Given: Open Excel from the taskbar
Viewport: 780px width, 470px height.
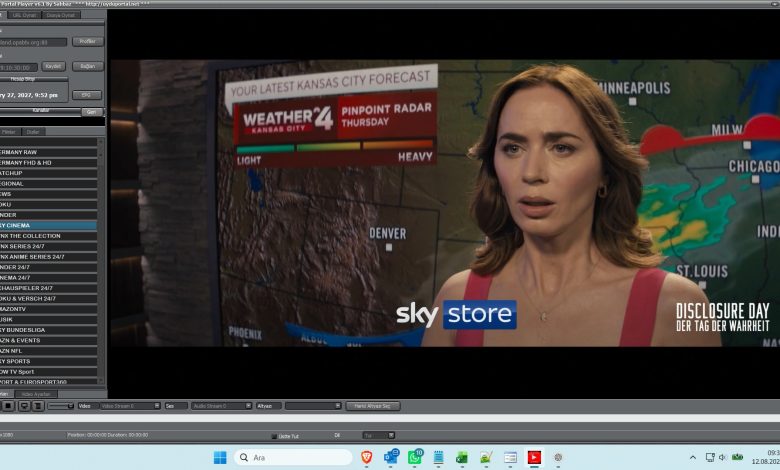Looking at the screenshot, I should 462,457.
